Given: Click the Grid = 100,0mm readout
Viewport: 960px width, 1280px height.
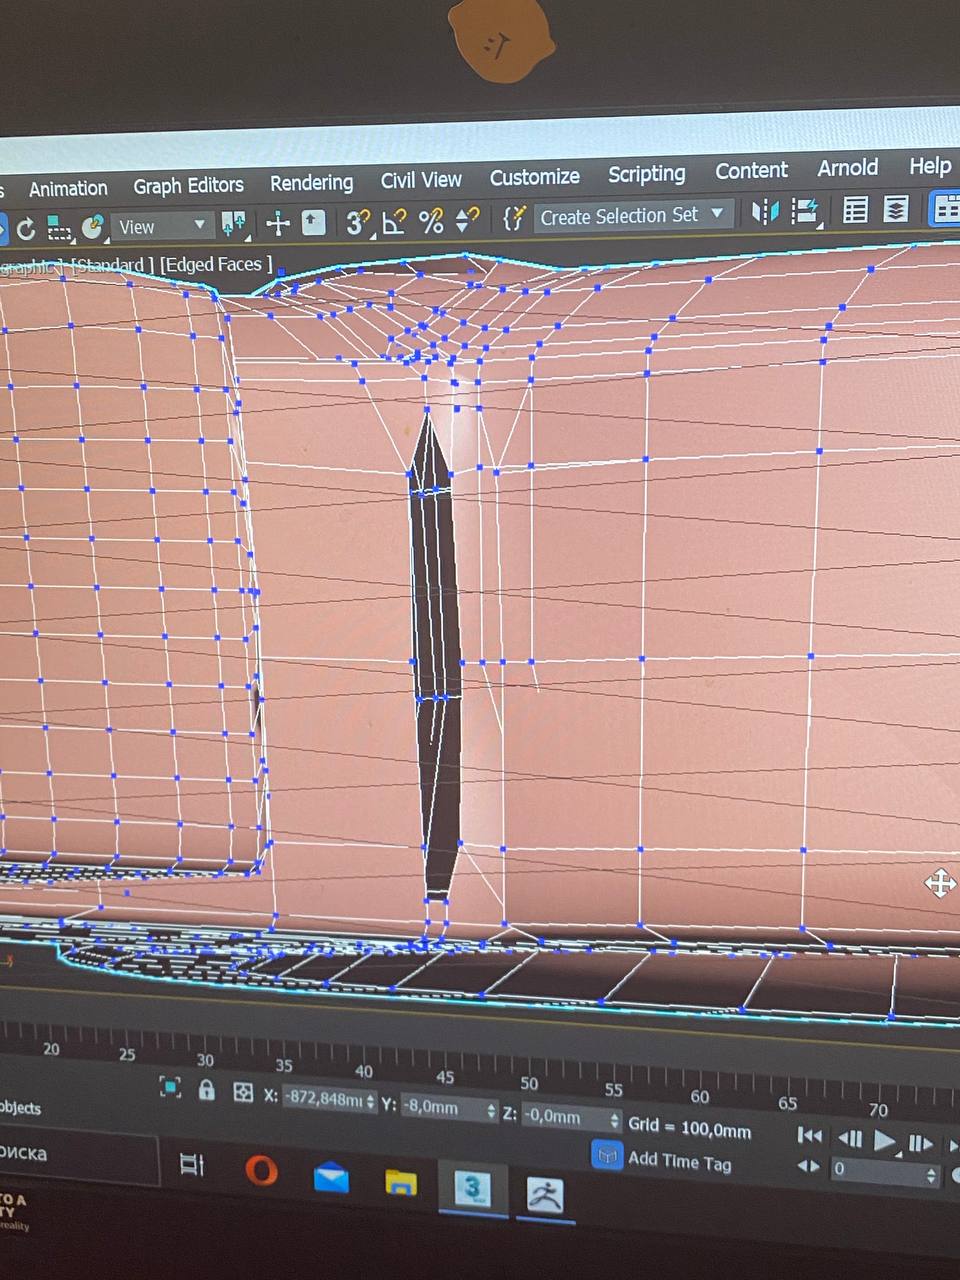Looking at the screenshot, I should [x=689, y=1127].
